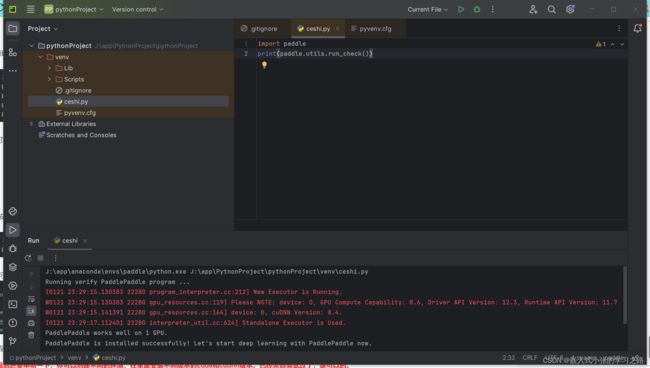Jump down the stack trace arrow

coord(31,286)
